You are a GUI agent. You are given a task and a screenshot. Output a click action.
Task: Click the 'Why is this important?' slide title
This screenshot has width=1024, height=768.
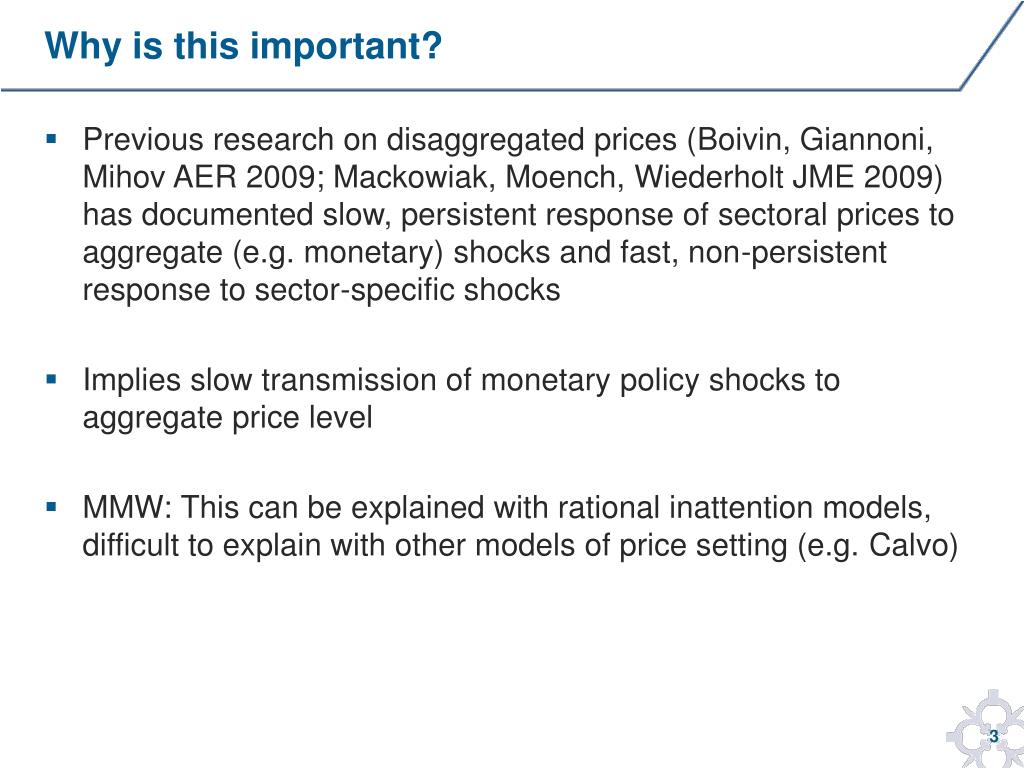click(243, 46)
